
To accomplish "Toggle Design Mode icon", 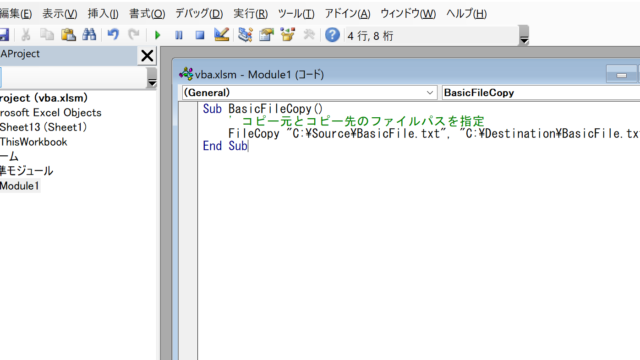I will point(221,35).
